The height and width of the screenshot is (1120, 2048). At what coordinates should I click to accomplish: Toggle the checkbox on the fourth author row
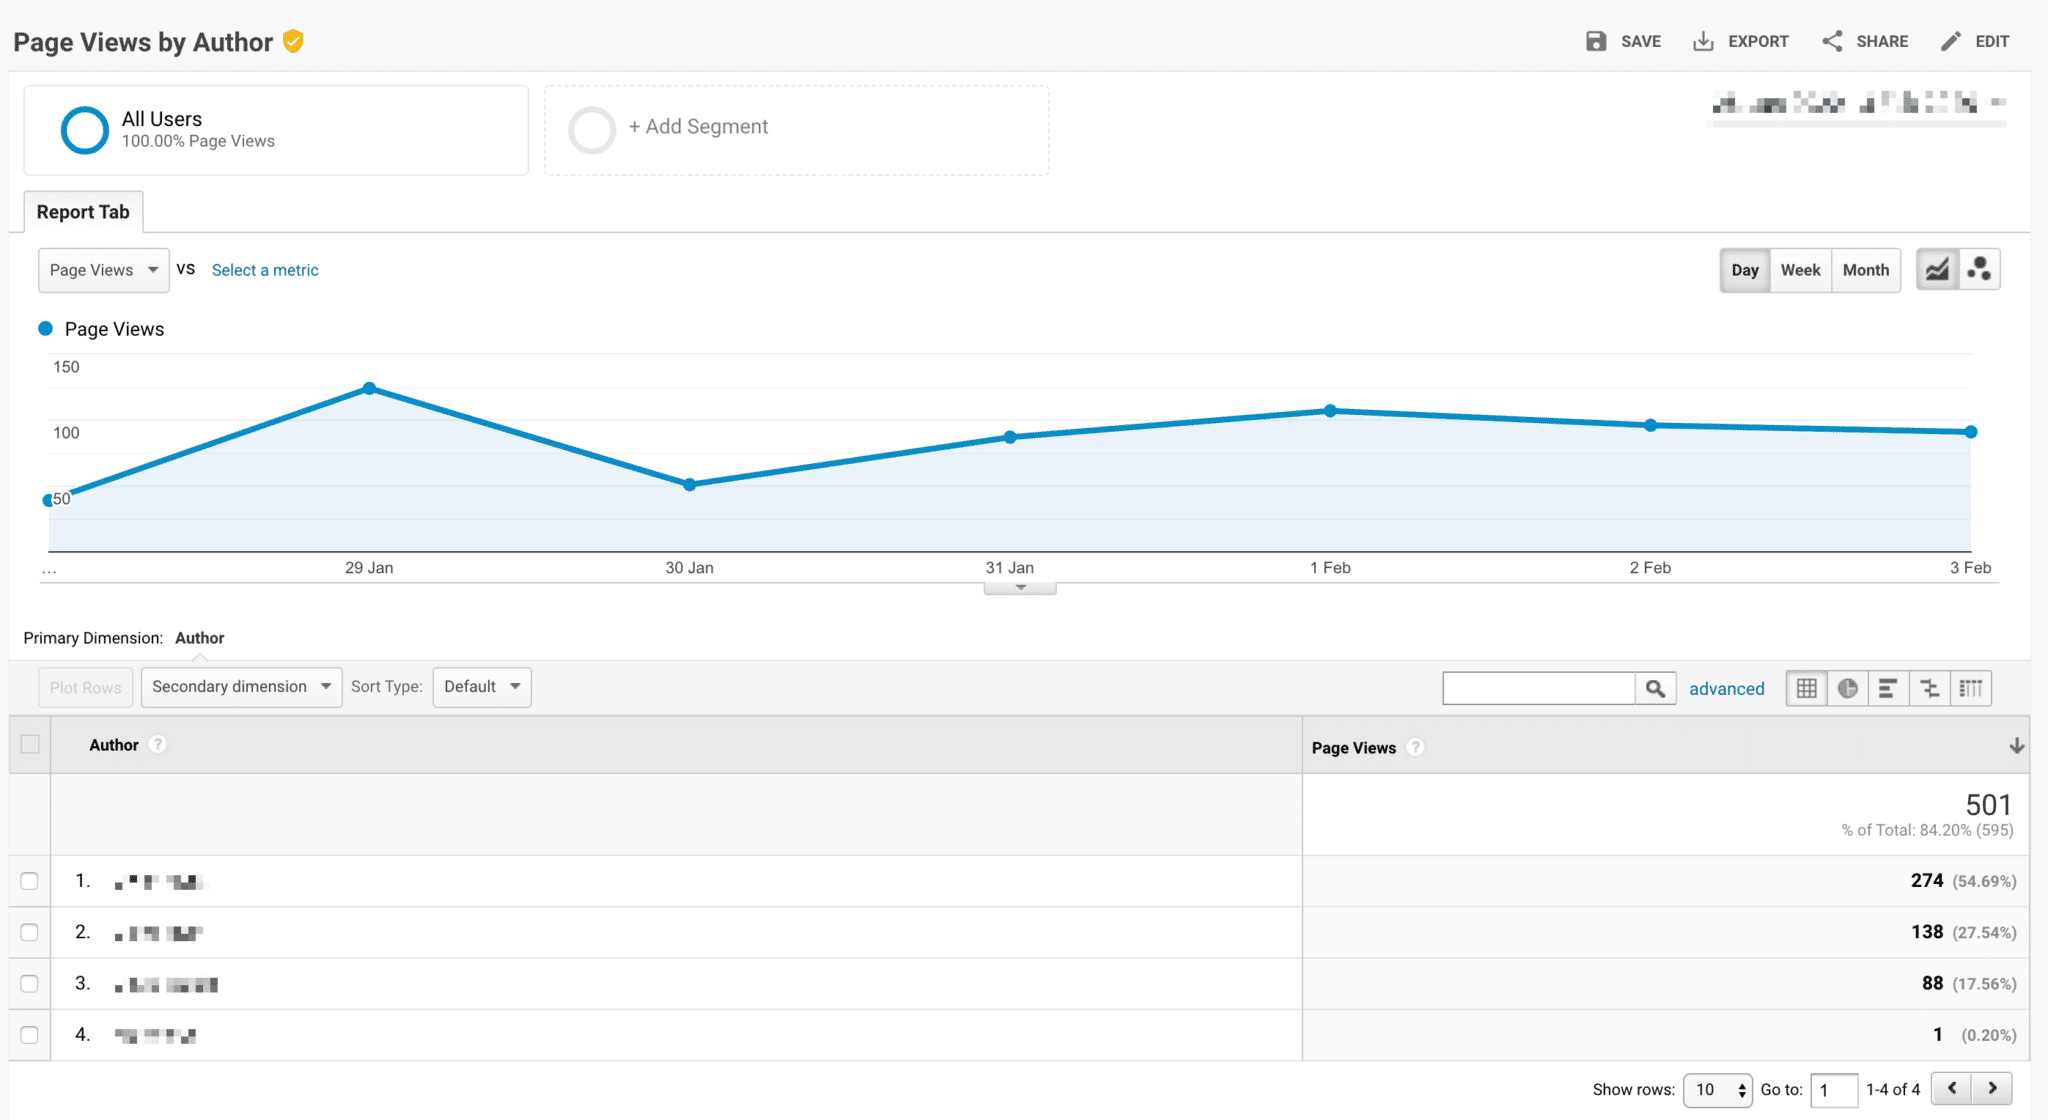tap(29, 1035)
